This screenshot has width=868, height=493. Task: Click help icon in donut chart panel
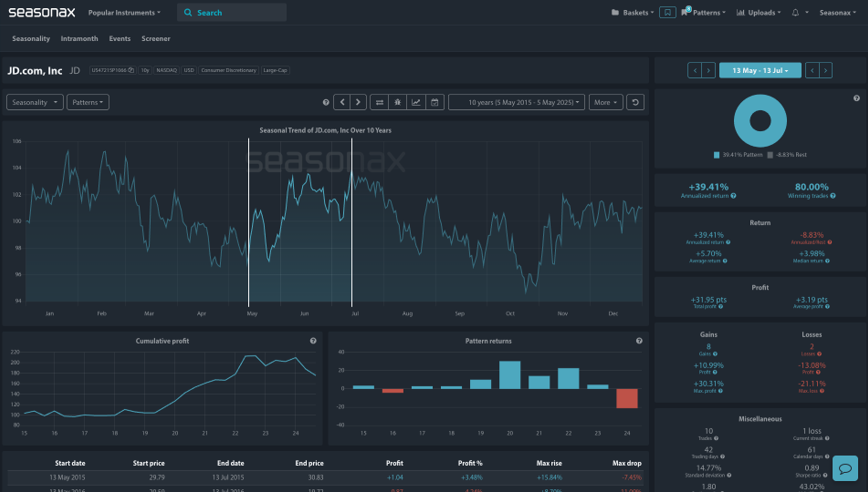tap(856, 98)
